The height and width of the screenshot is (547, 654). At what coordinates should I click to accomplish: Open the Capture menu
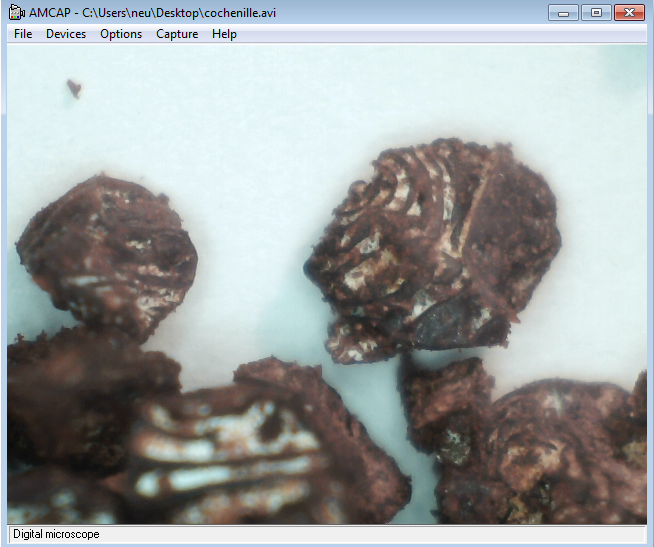pyautogui.click(x=177, y=34)
